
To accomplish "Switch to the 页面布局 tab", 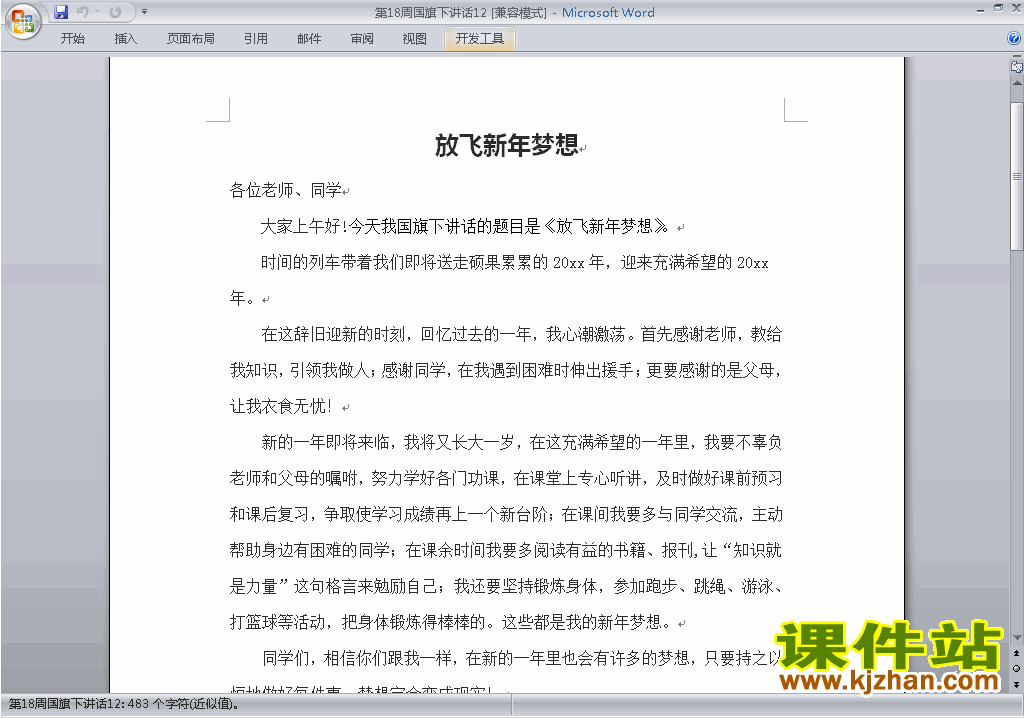I will [191, 39].
